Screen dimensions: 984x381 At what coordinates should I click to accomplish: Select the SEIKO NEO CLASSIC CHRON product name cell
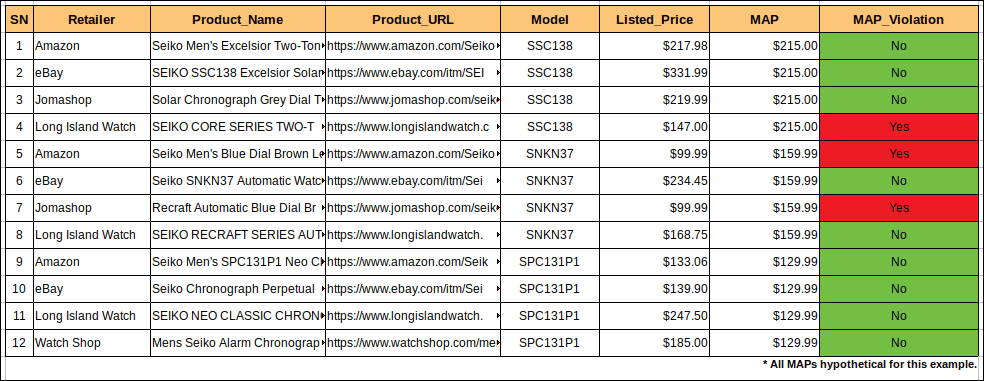pyautogui.click(x=238, y=316)
